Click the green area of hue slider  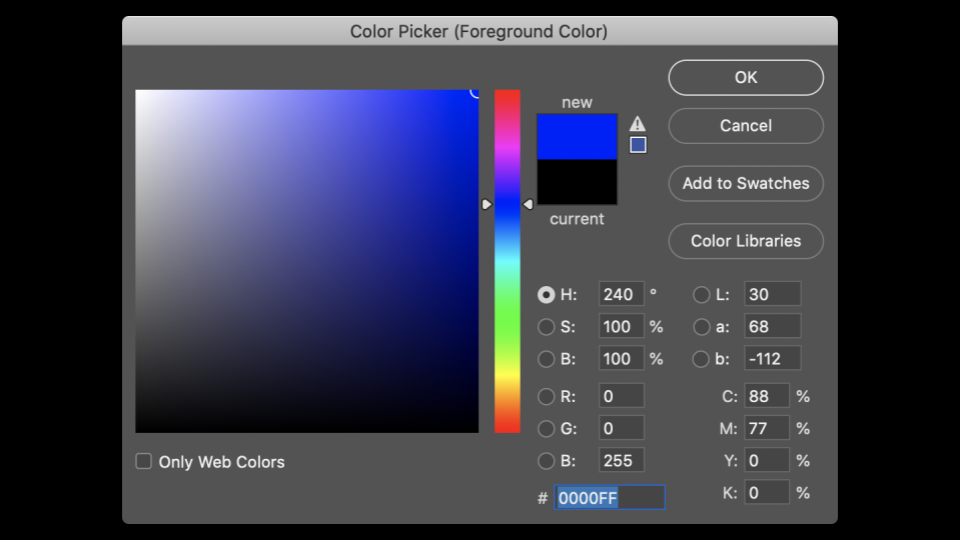507,320
